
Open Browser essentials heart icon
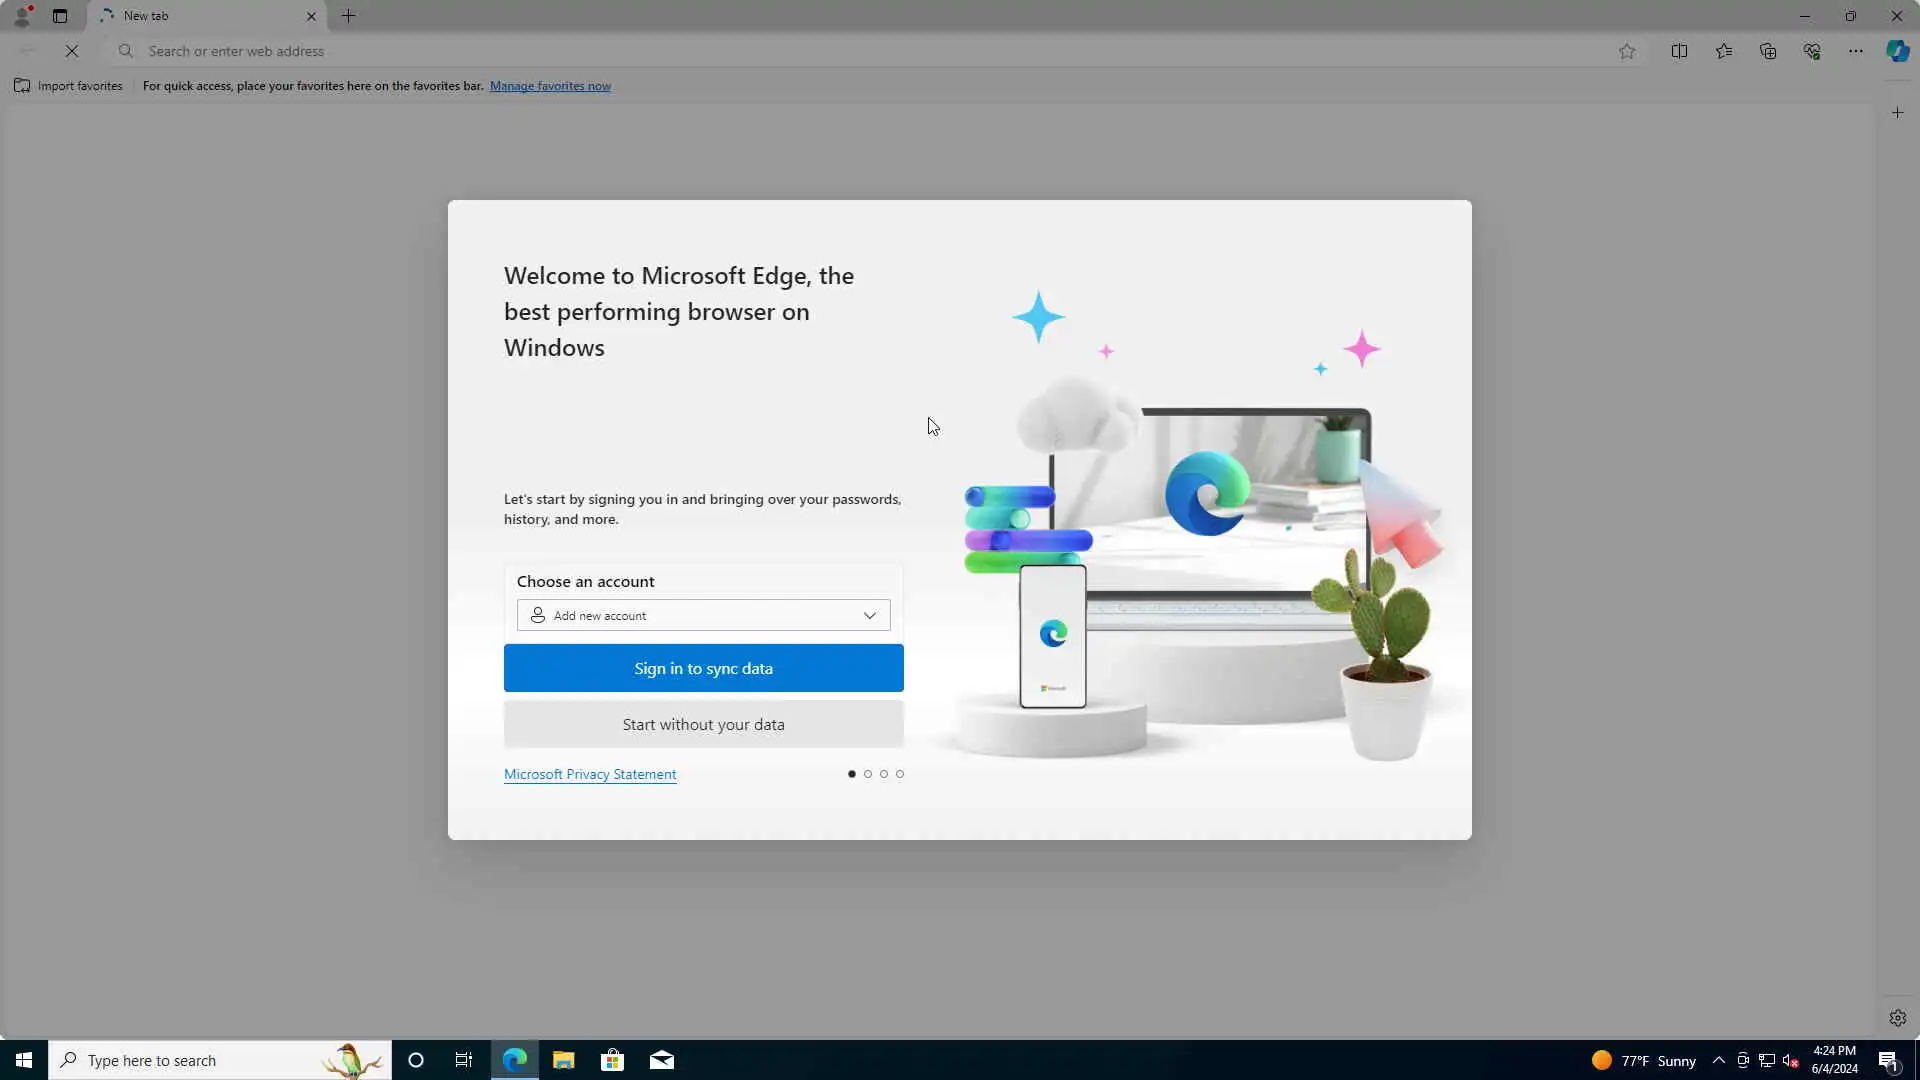[1812, 51]
